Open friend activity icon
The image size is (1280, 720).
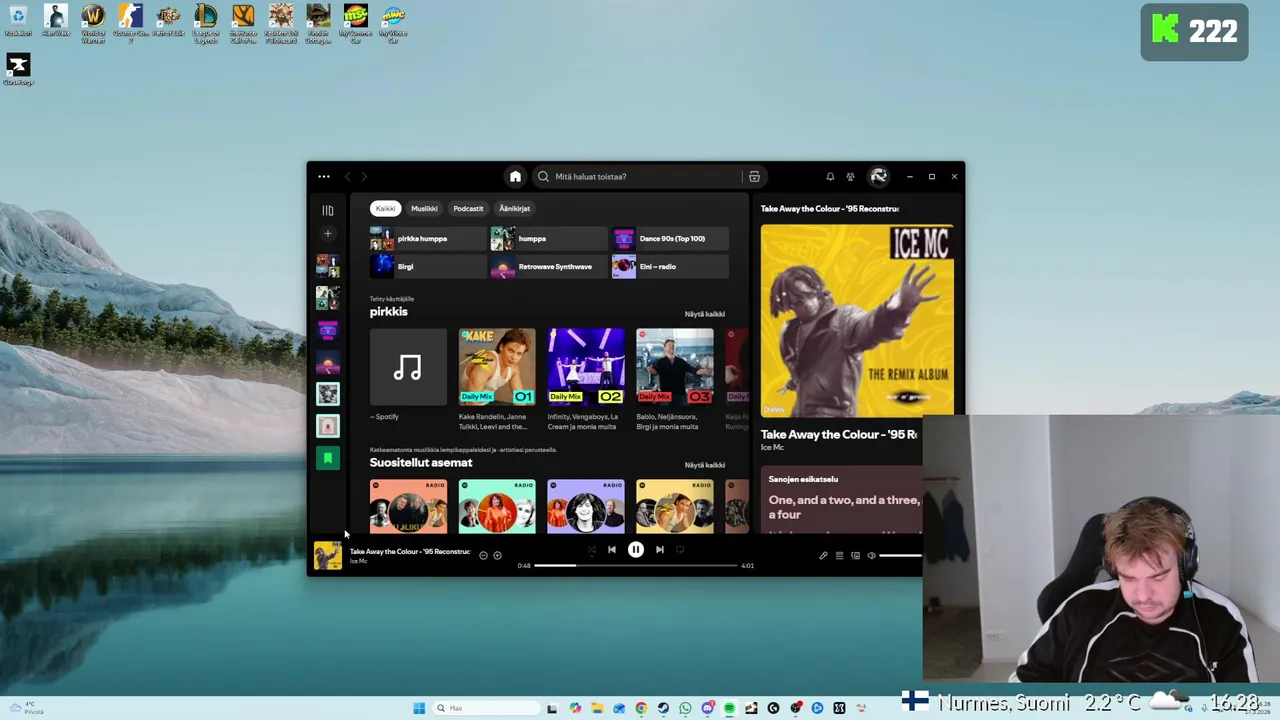click(x=850, y=177)
